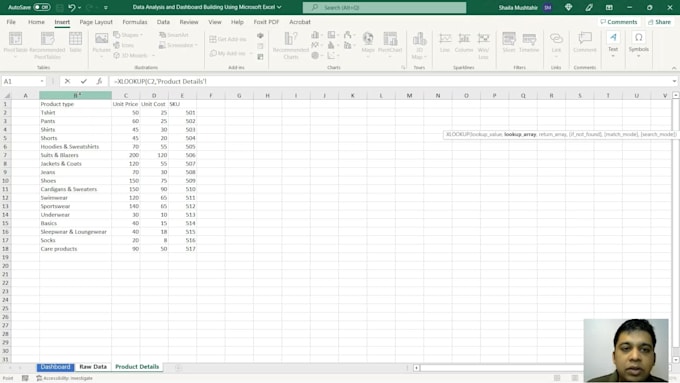Select column B header
Viewport: 680px width, 383px height.
(75, 95)
